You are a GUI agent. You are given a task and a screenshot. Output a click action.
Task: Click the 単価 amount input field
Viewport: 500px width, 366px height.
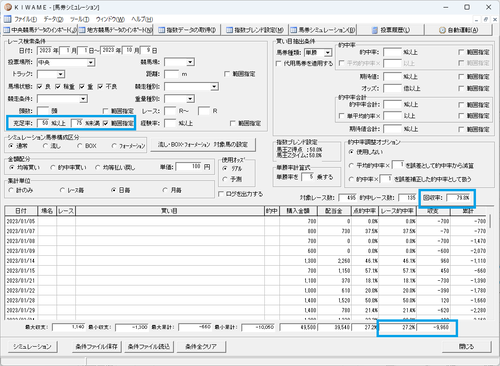(189, 167)
